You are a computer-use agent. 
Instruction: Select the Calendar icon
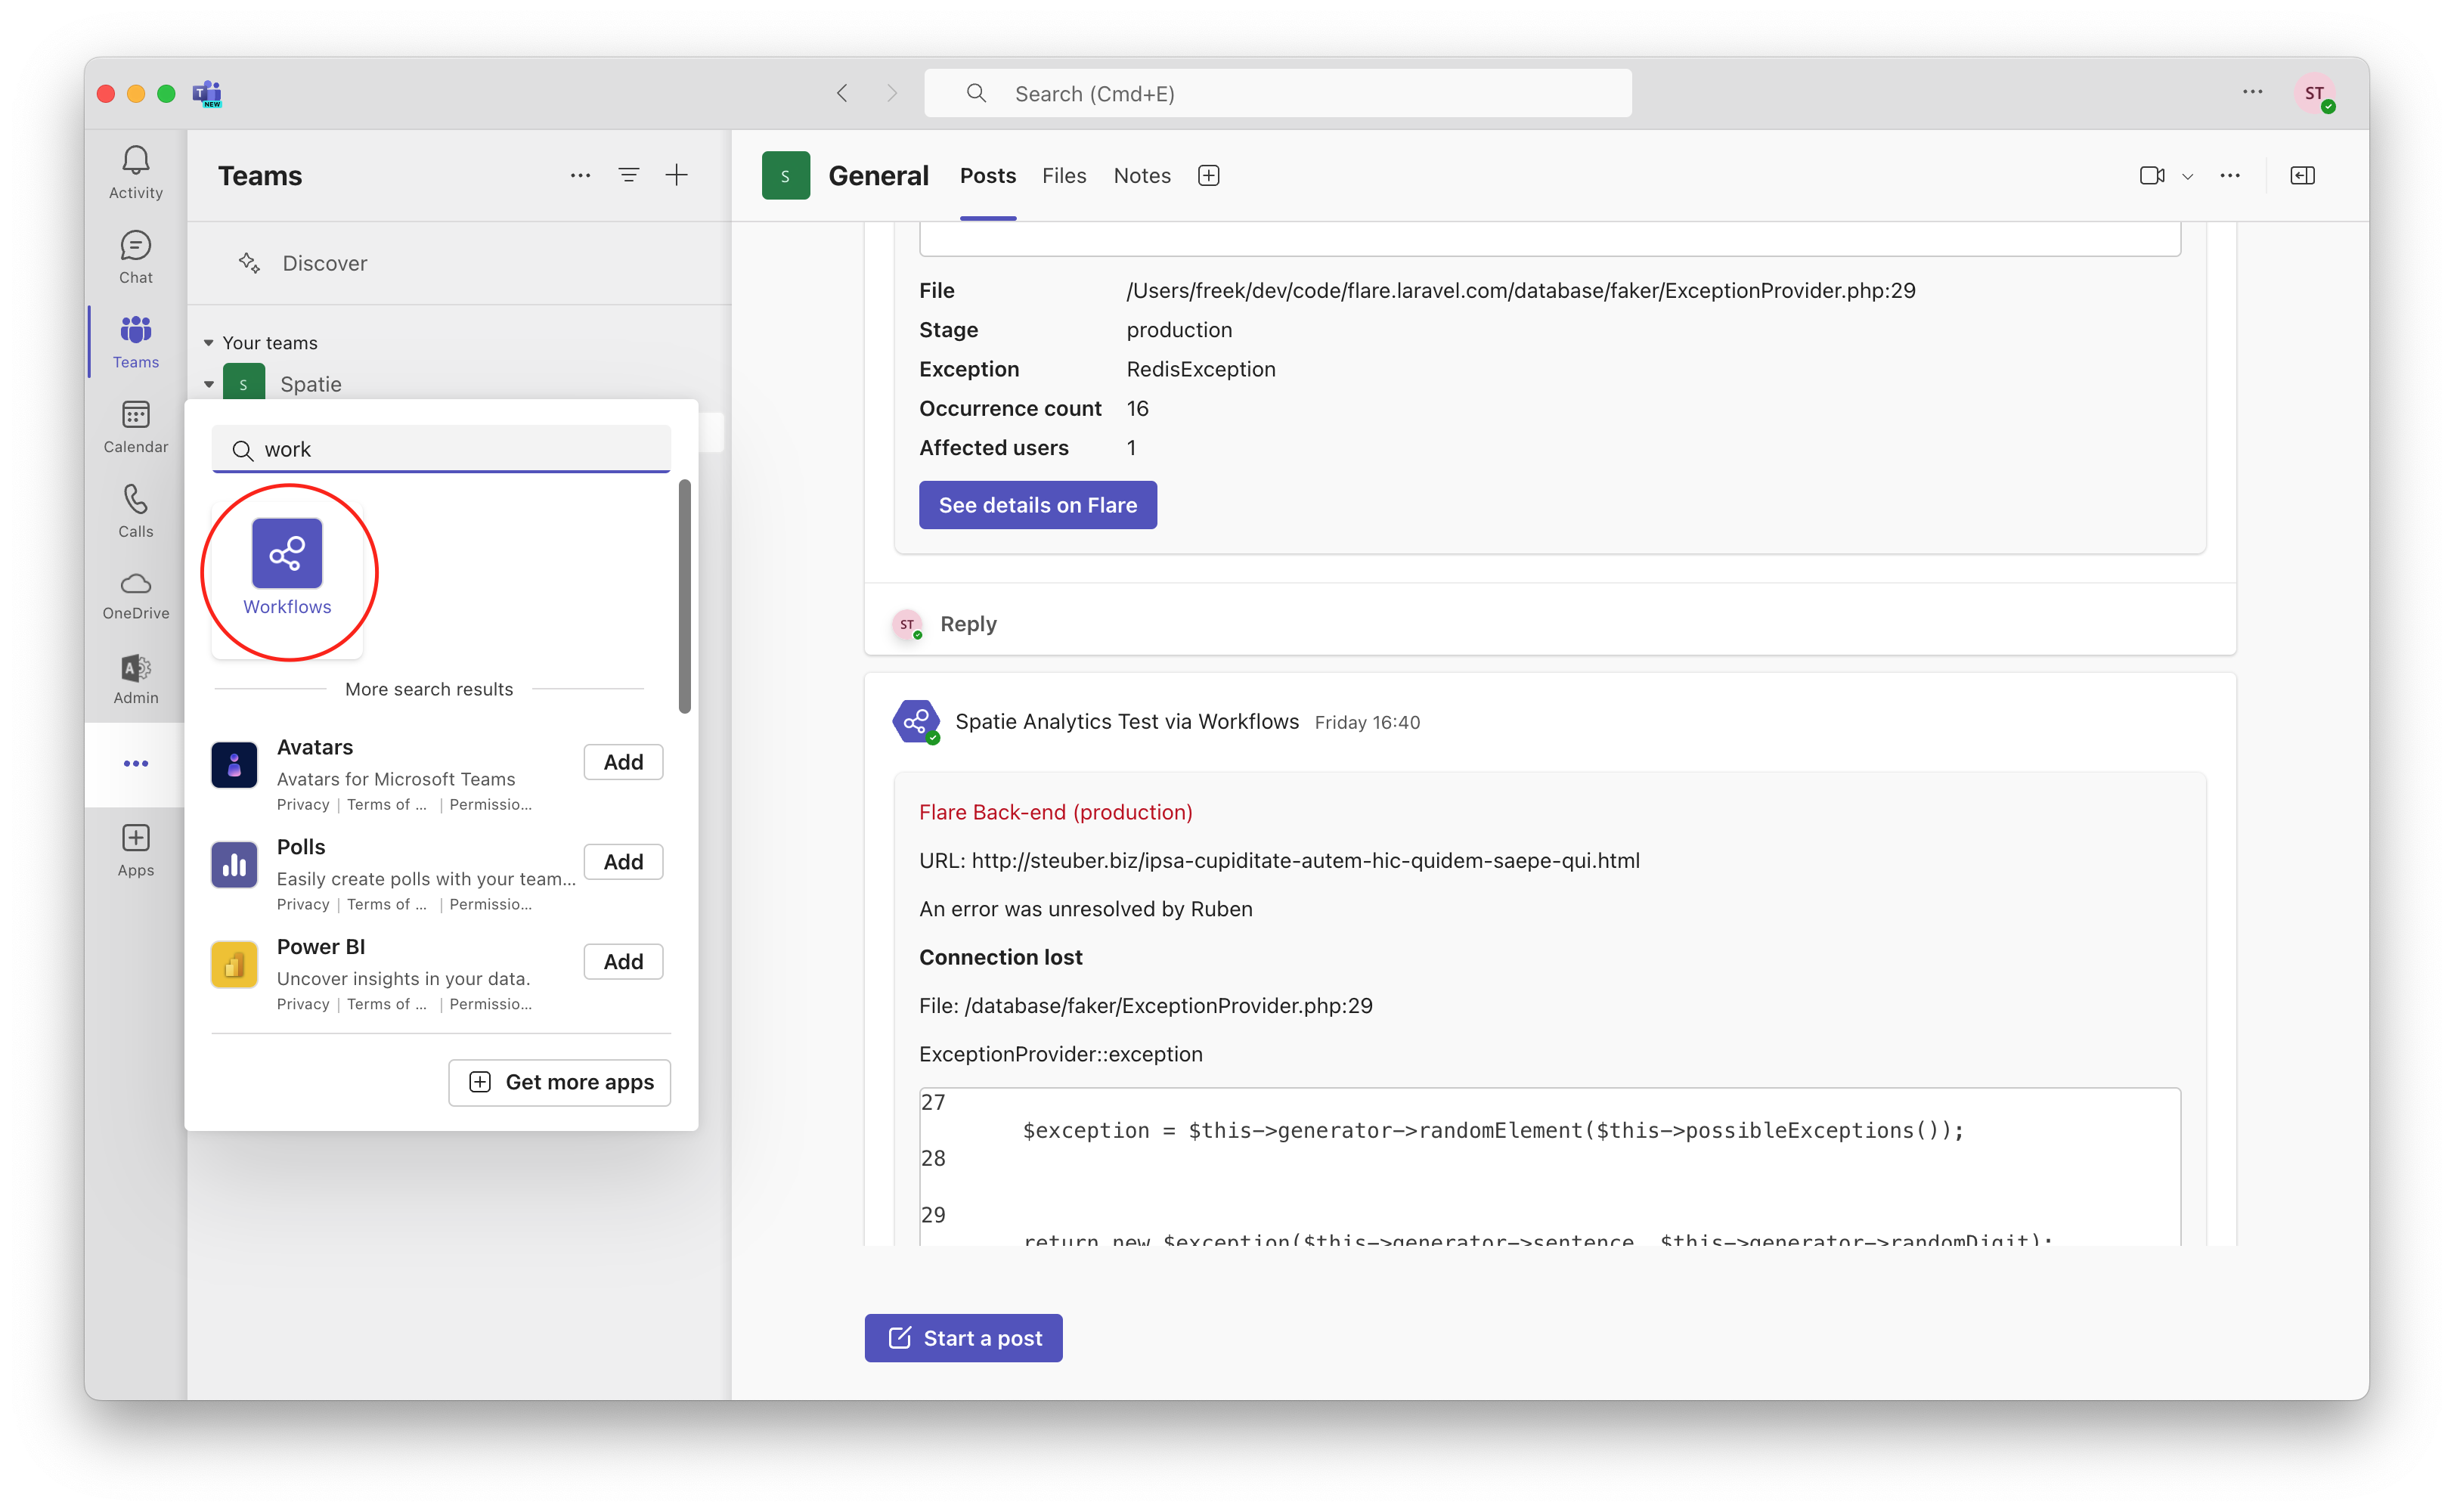(x=135, y=426)
